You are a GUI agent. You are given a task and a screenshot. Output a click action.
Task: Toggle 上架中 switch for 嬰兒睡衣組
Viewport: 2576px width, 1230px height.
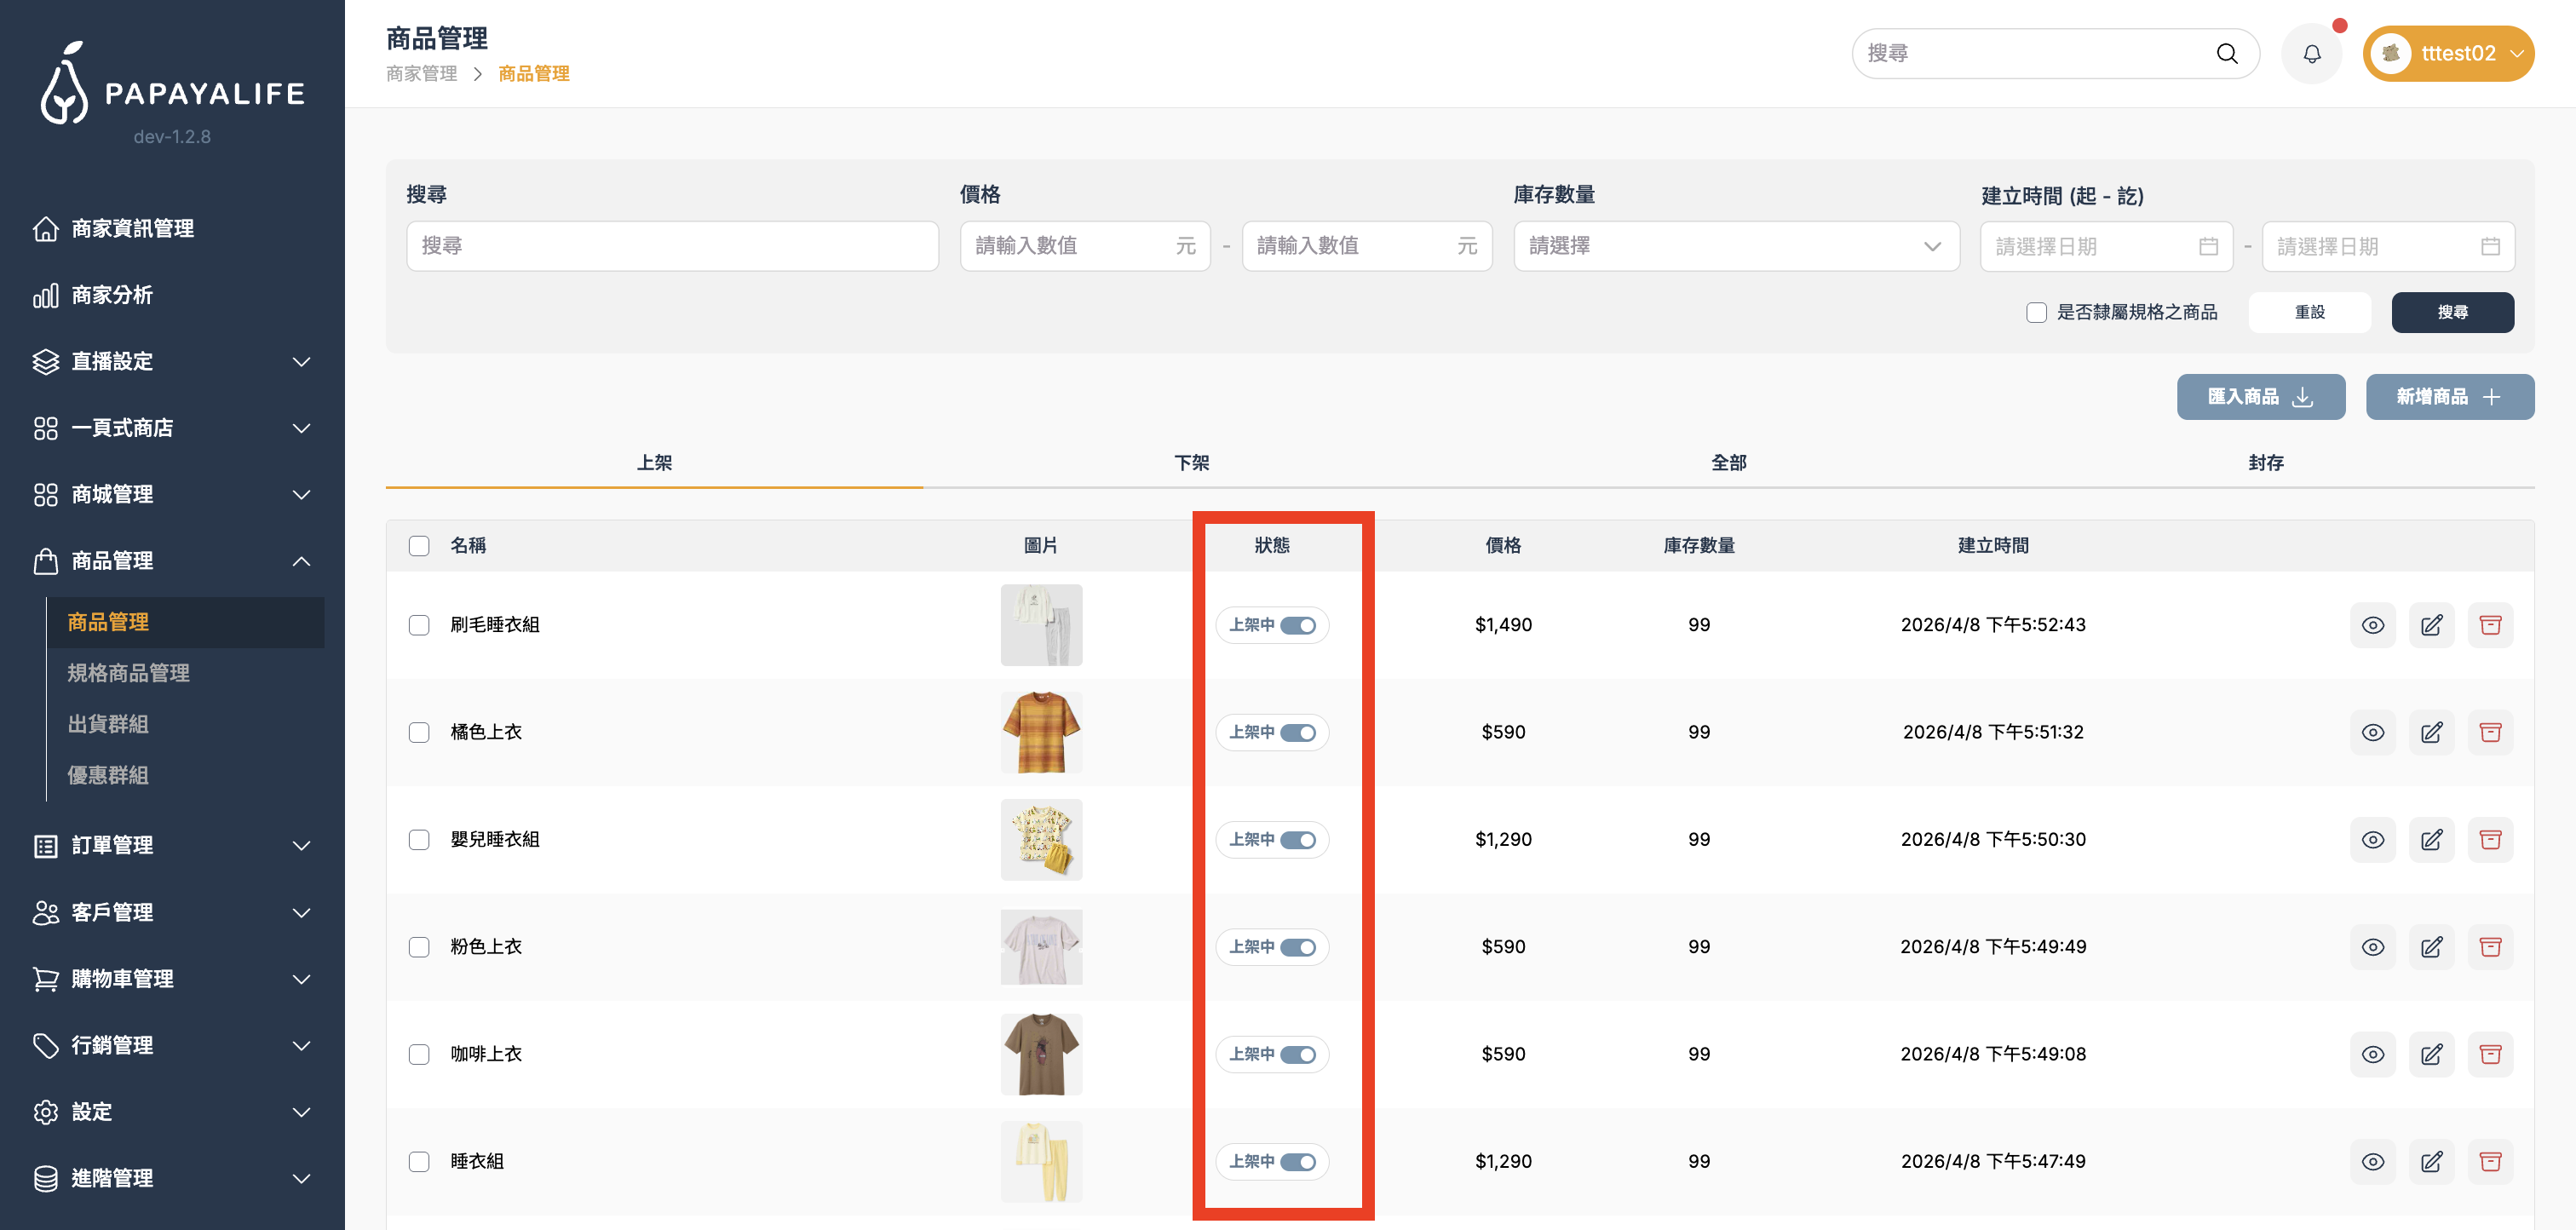(x=1298, y=840)
